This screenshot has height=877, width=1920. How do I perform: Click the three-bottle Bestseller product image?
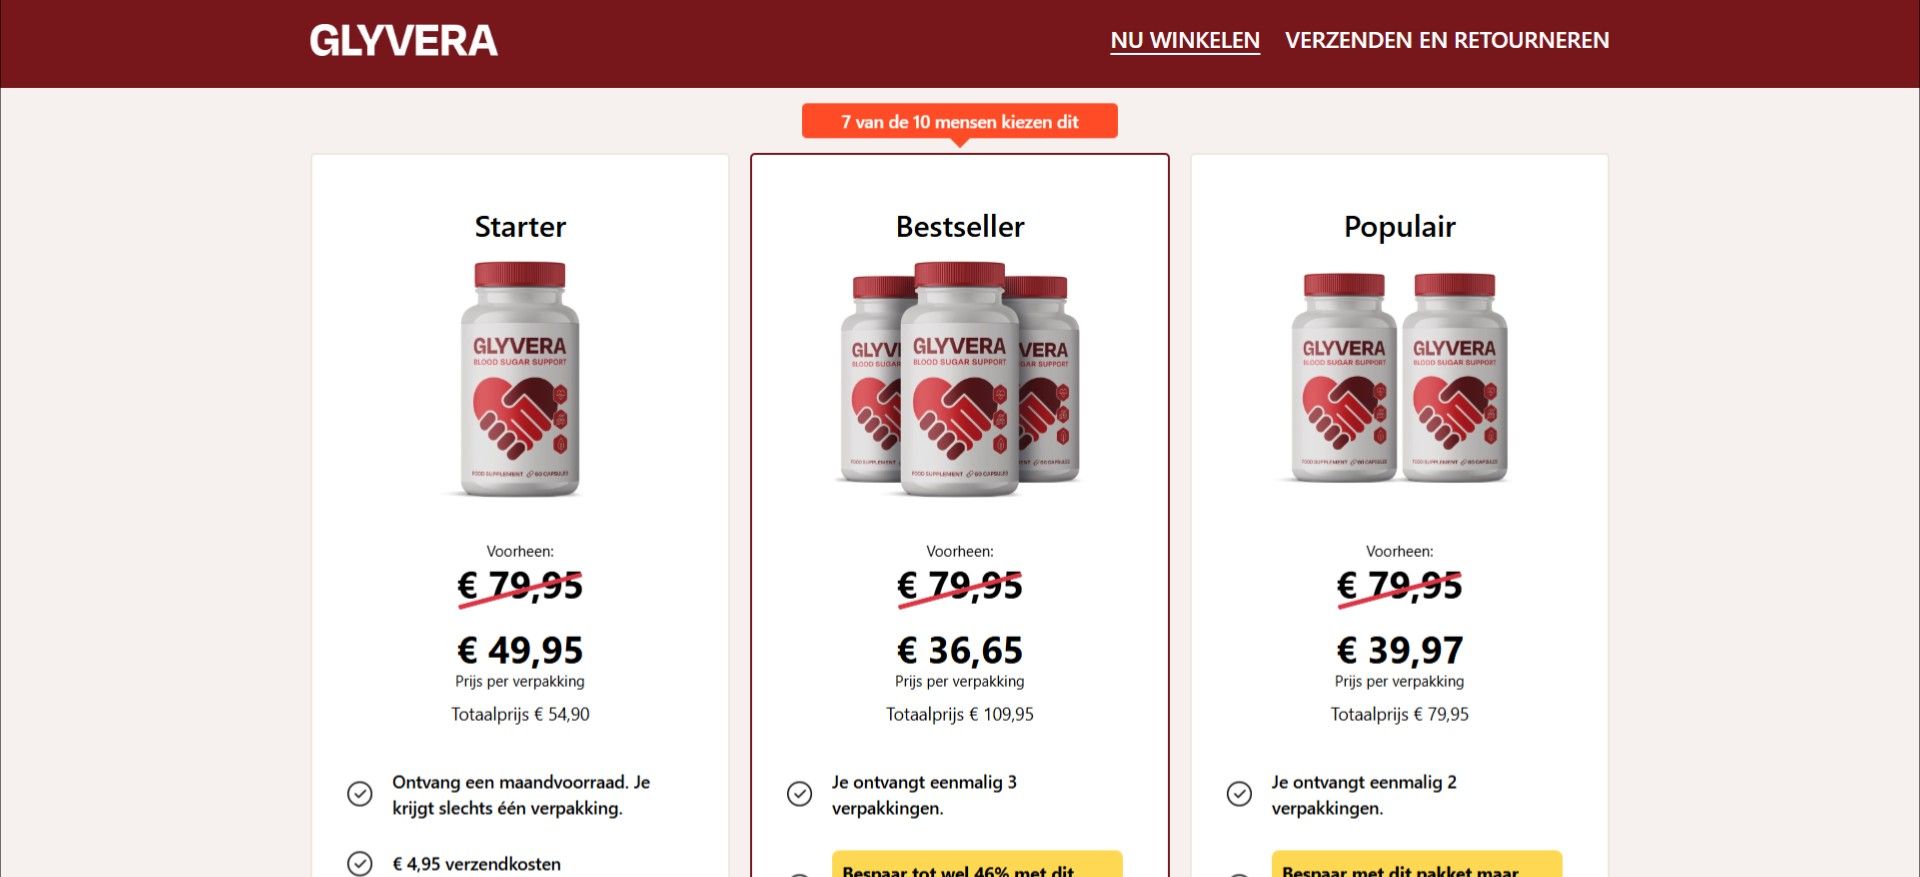(960, 379)
